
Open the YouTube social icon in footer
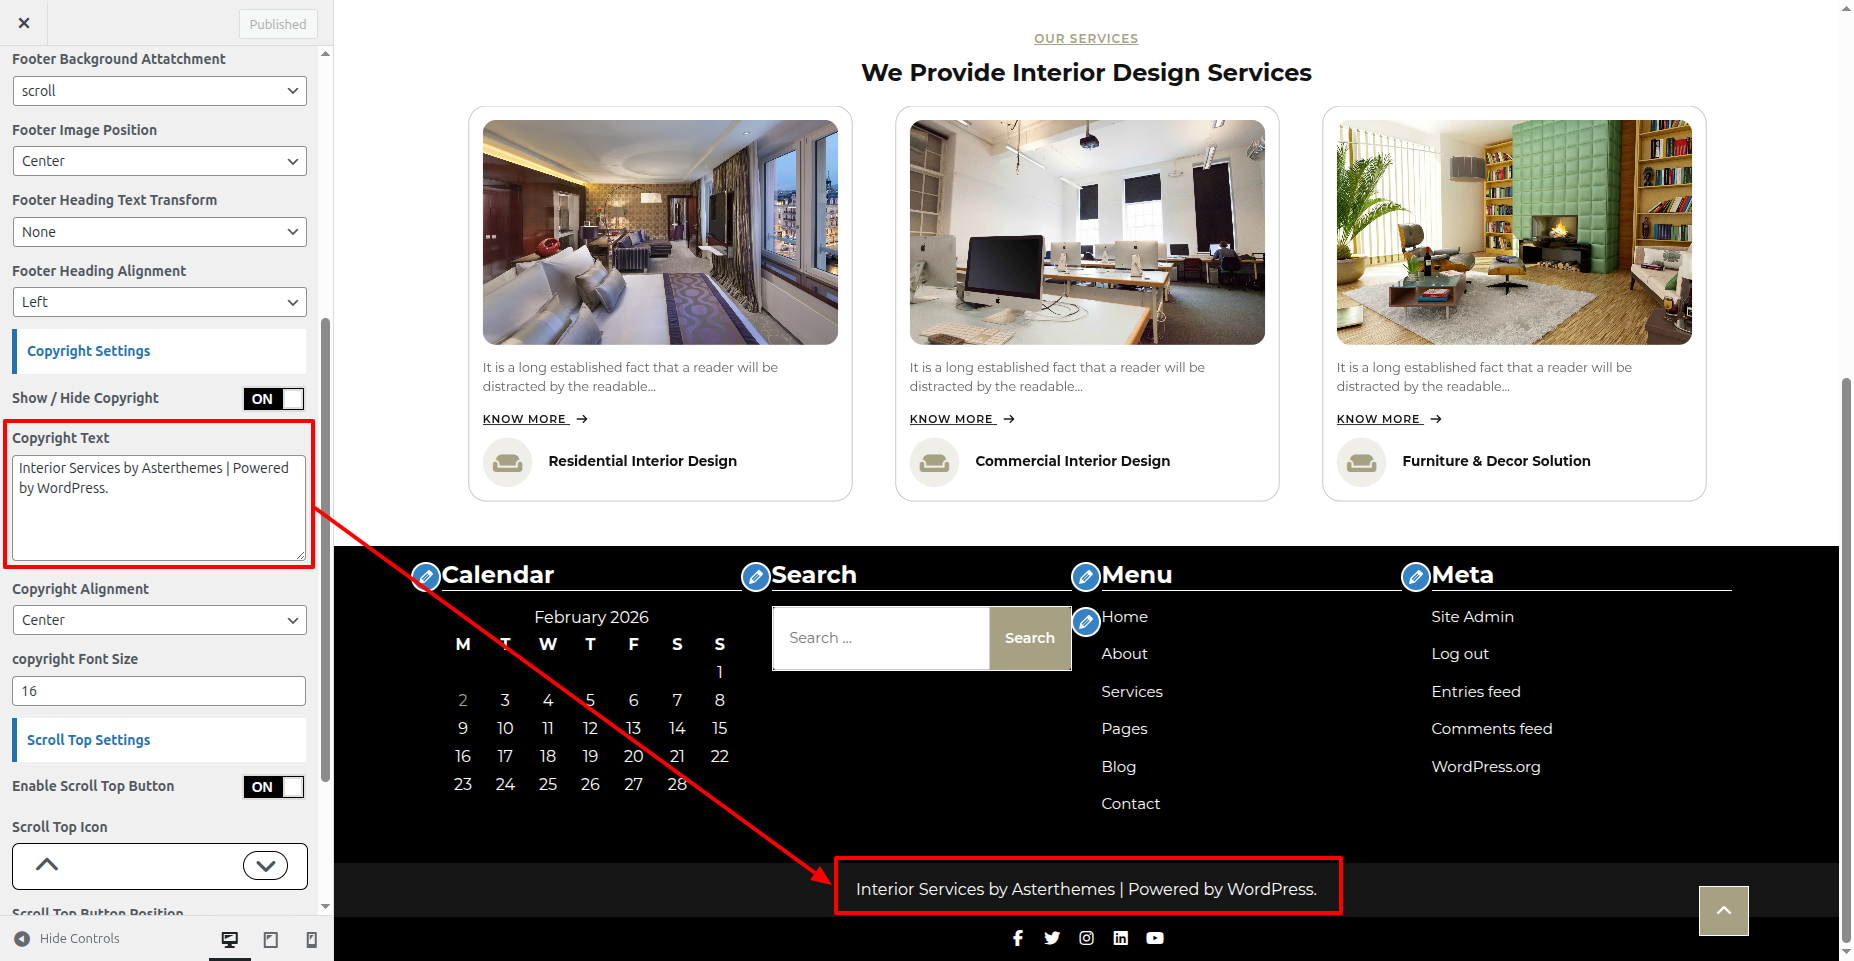tap(1155, 938)
